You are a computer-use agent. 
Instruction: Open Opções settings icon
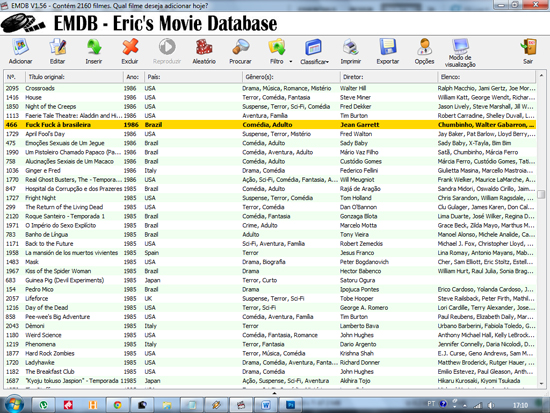point(424,47)
